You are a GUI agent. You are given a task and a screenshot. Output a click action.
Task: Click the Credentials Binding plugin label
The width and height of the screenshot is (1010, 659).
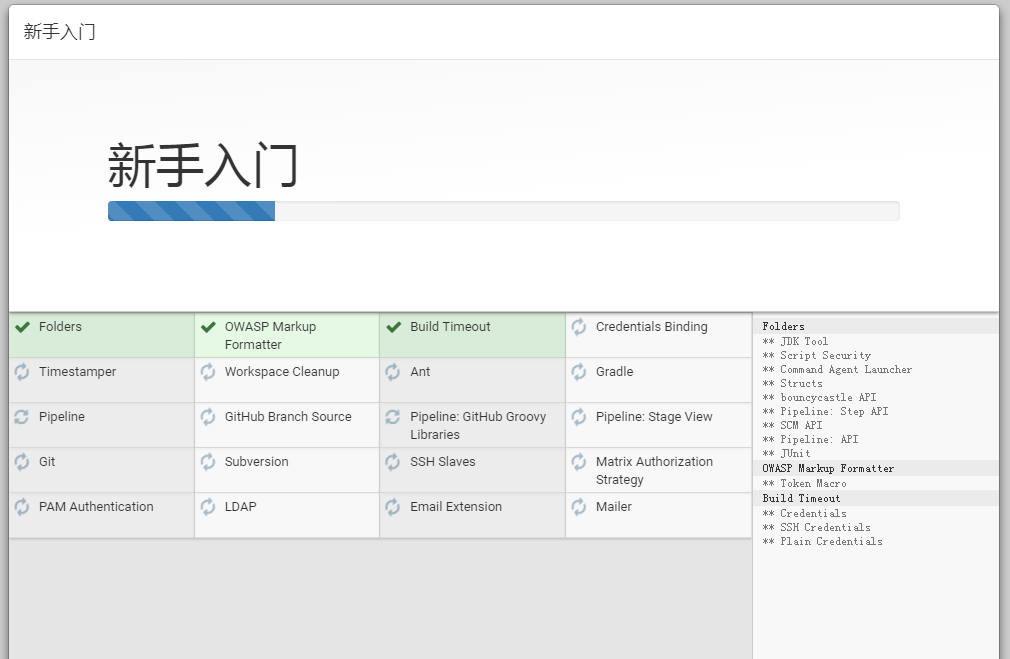click(x=651, y=327)
